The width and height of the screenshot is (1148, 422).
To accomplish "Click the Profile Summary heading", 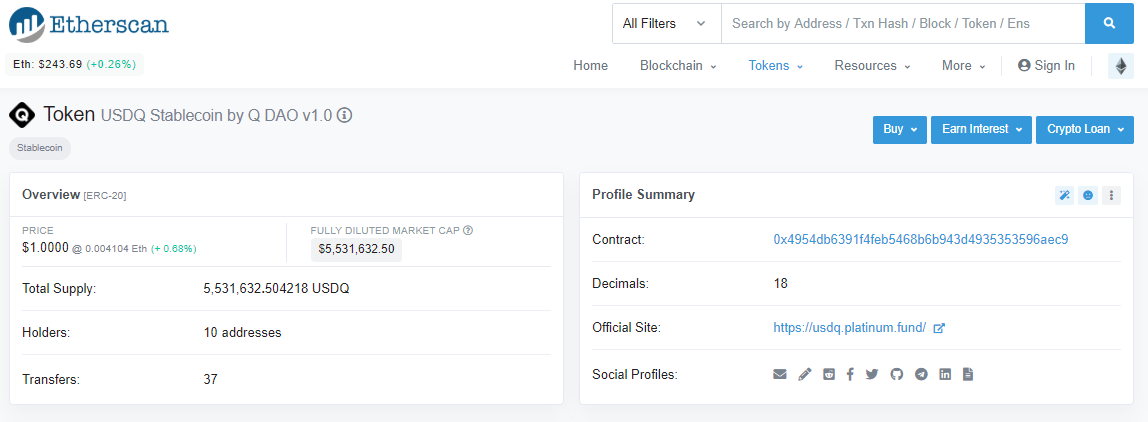I will coord(644,195).
